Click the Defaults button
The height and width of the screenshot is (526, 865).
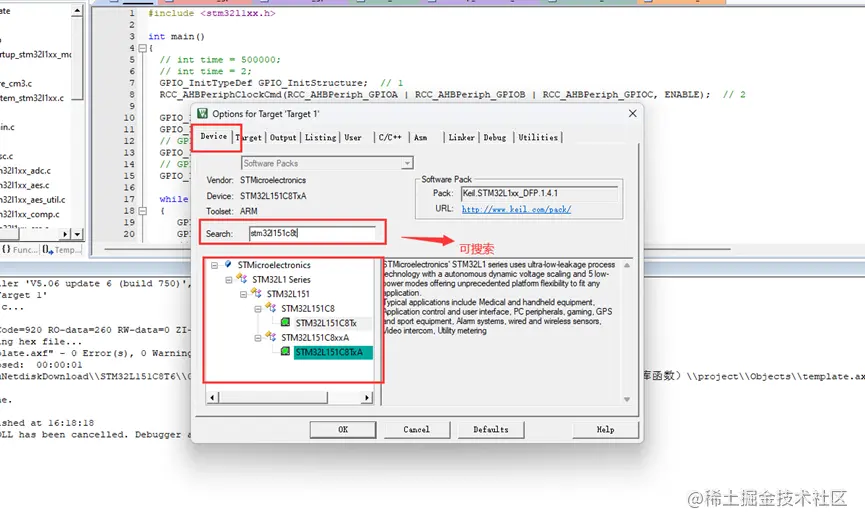(491, 429)
